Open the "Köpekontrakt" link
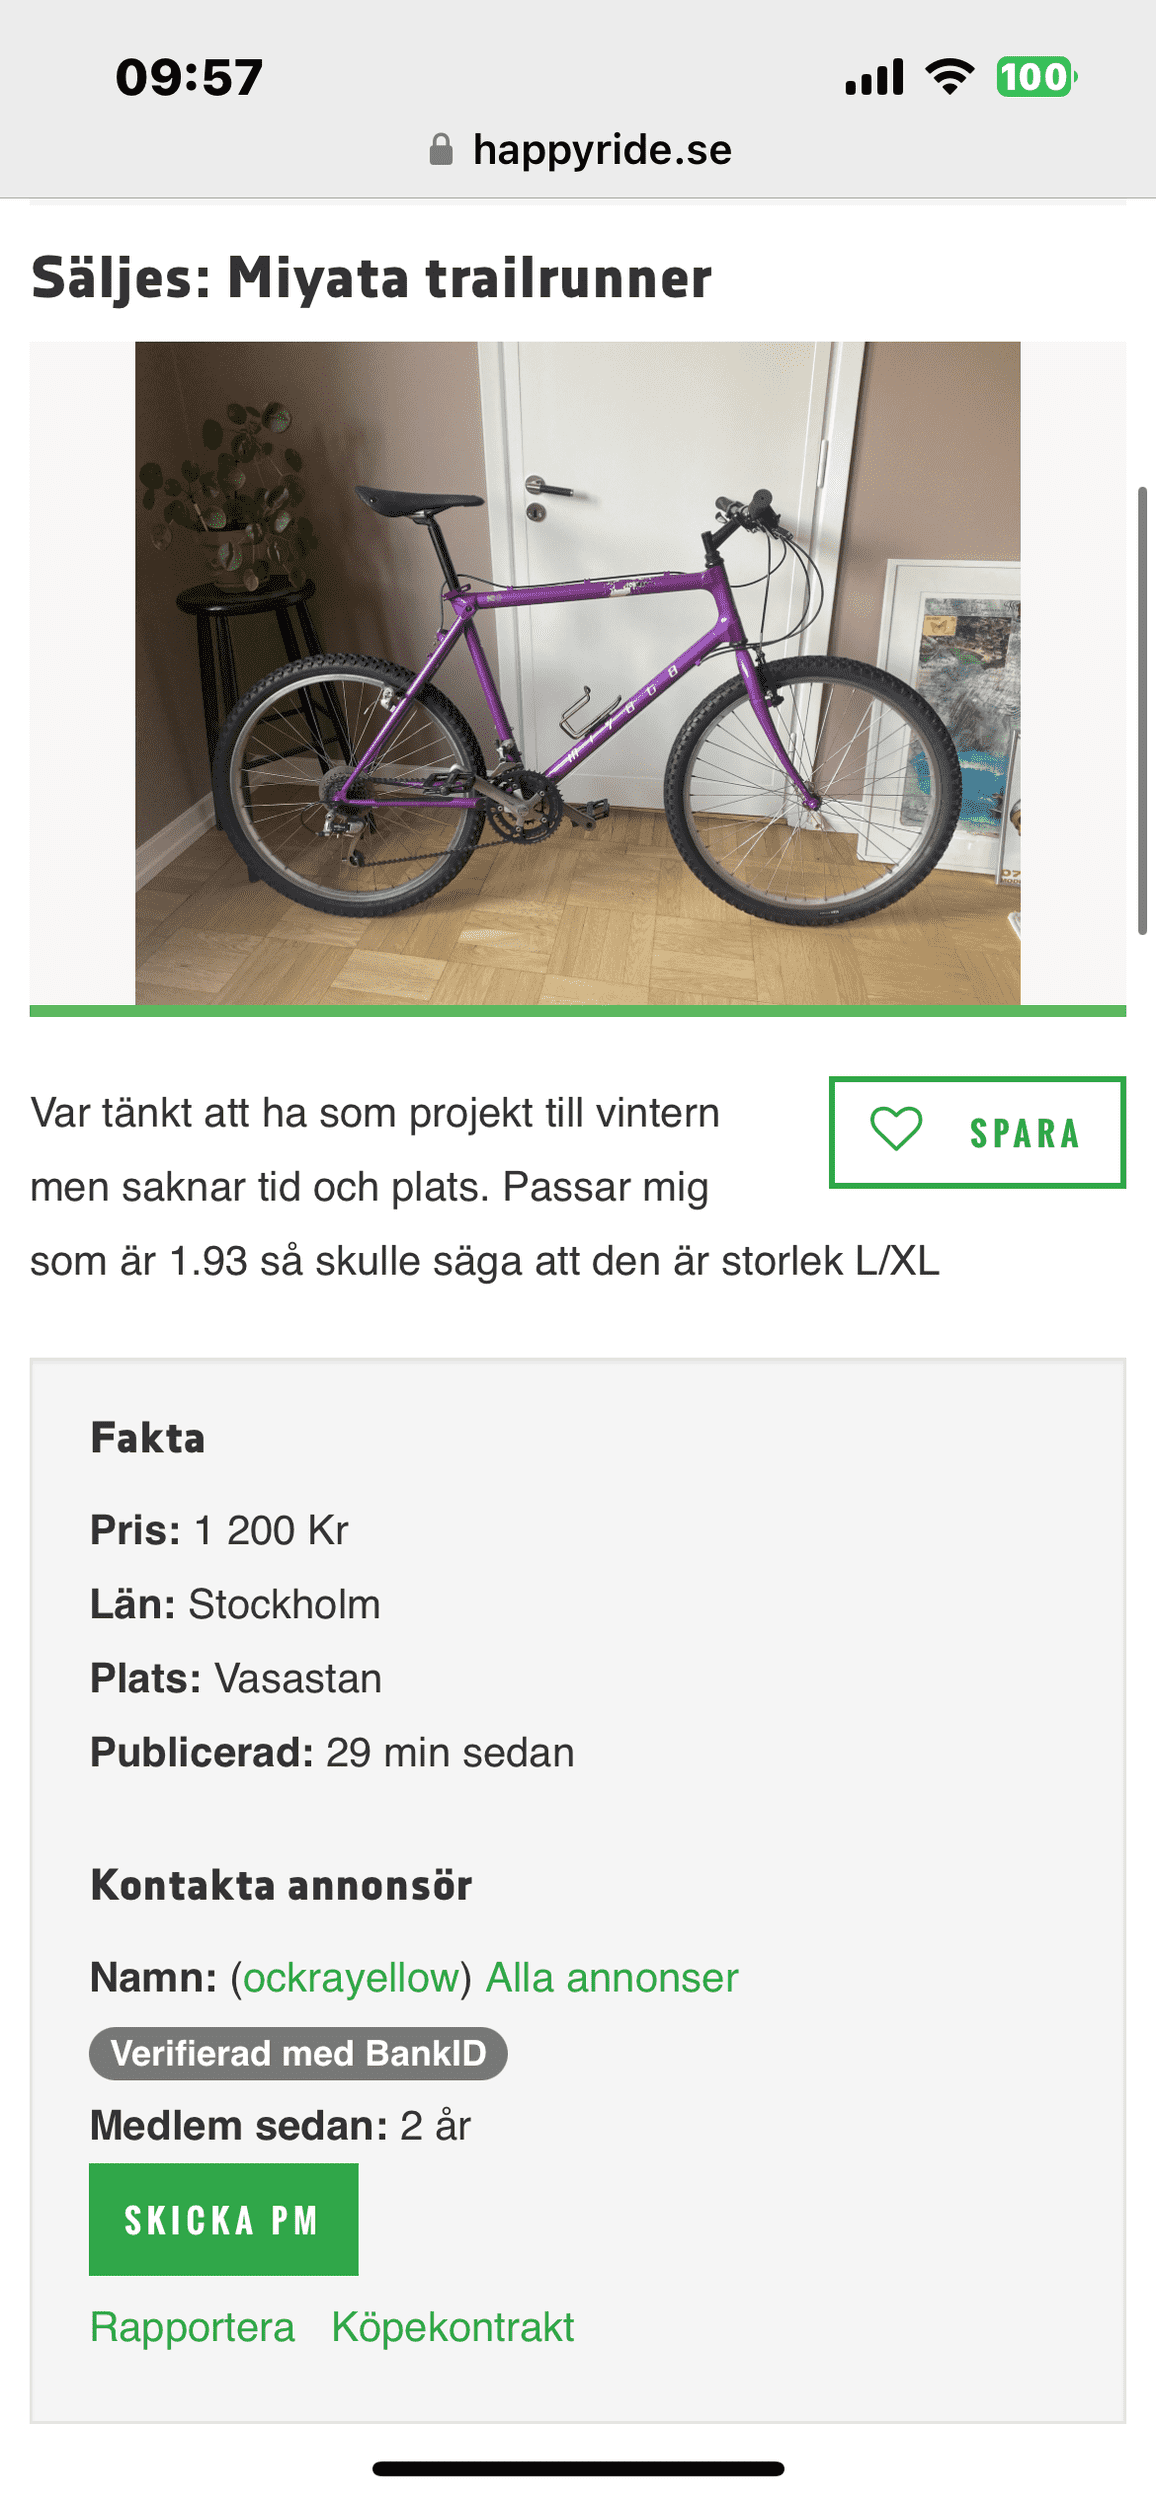The height and width of the screenshot is (2500, 1156). tap(453, 2327)
